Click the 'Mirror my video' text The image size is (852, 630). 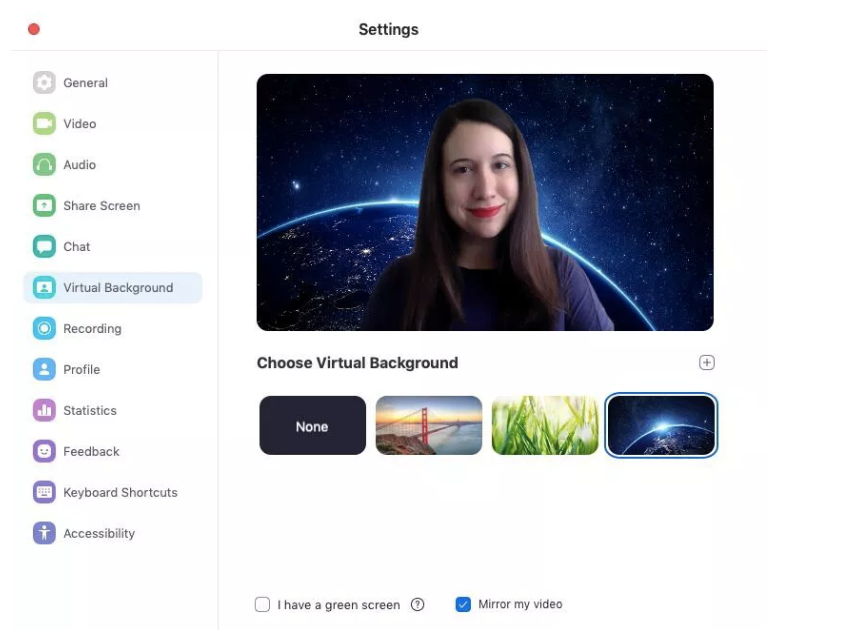[520, 604]
